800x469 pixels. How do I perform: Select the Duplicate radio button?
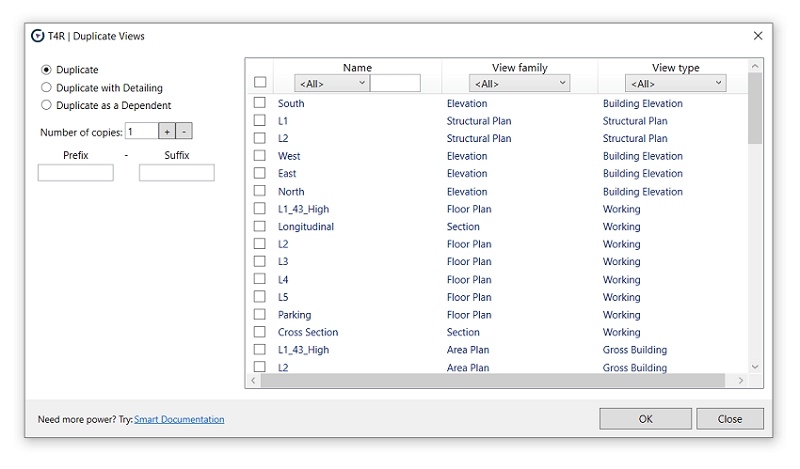coord(46,70)
